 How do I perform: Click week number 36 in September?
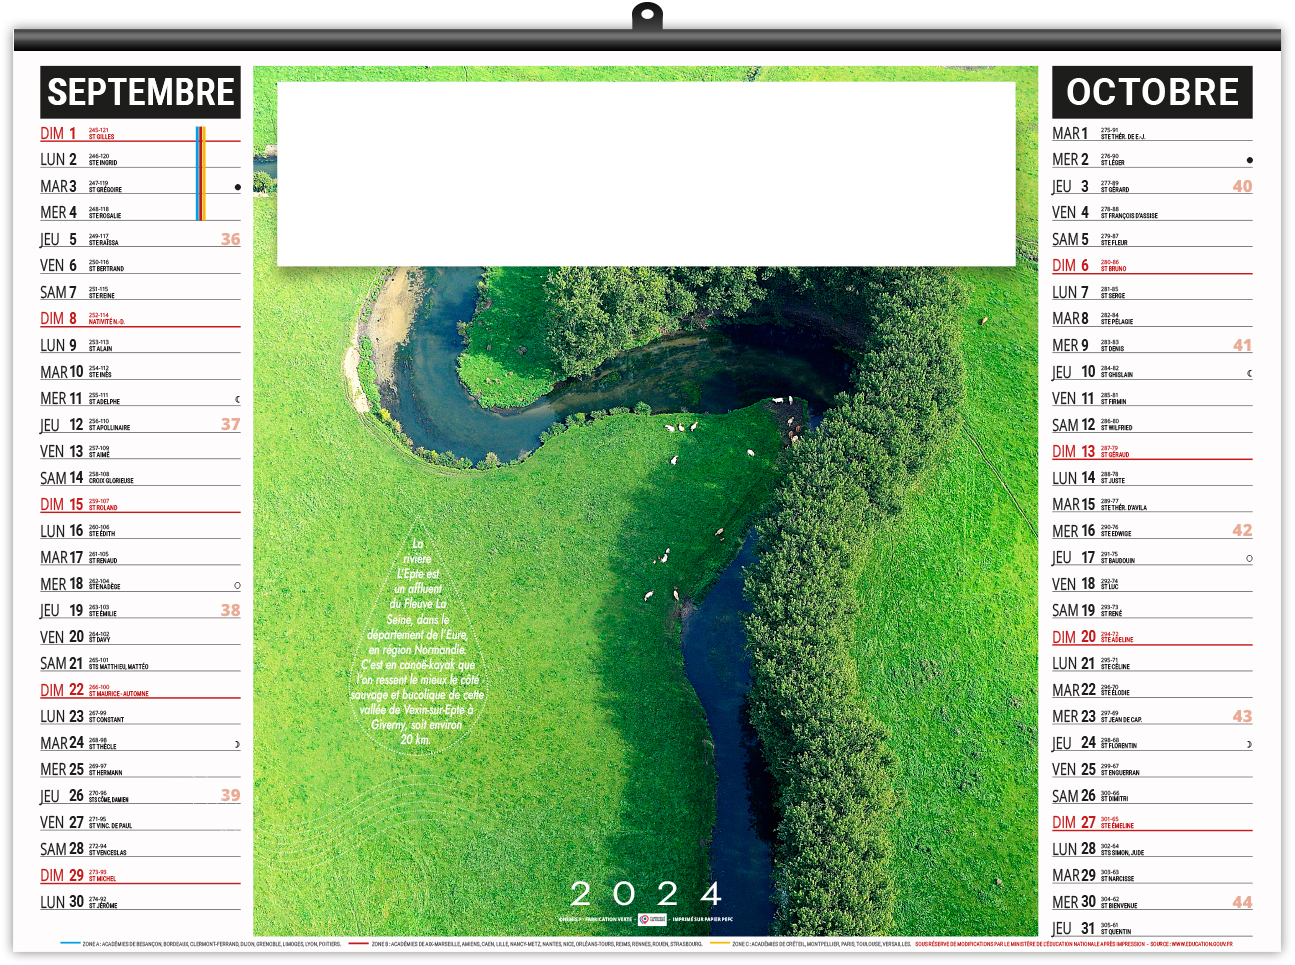tap(230, 239)
